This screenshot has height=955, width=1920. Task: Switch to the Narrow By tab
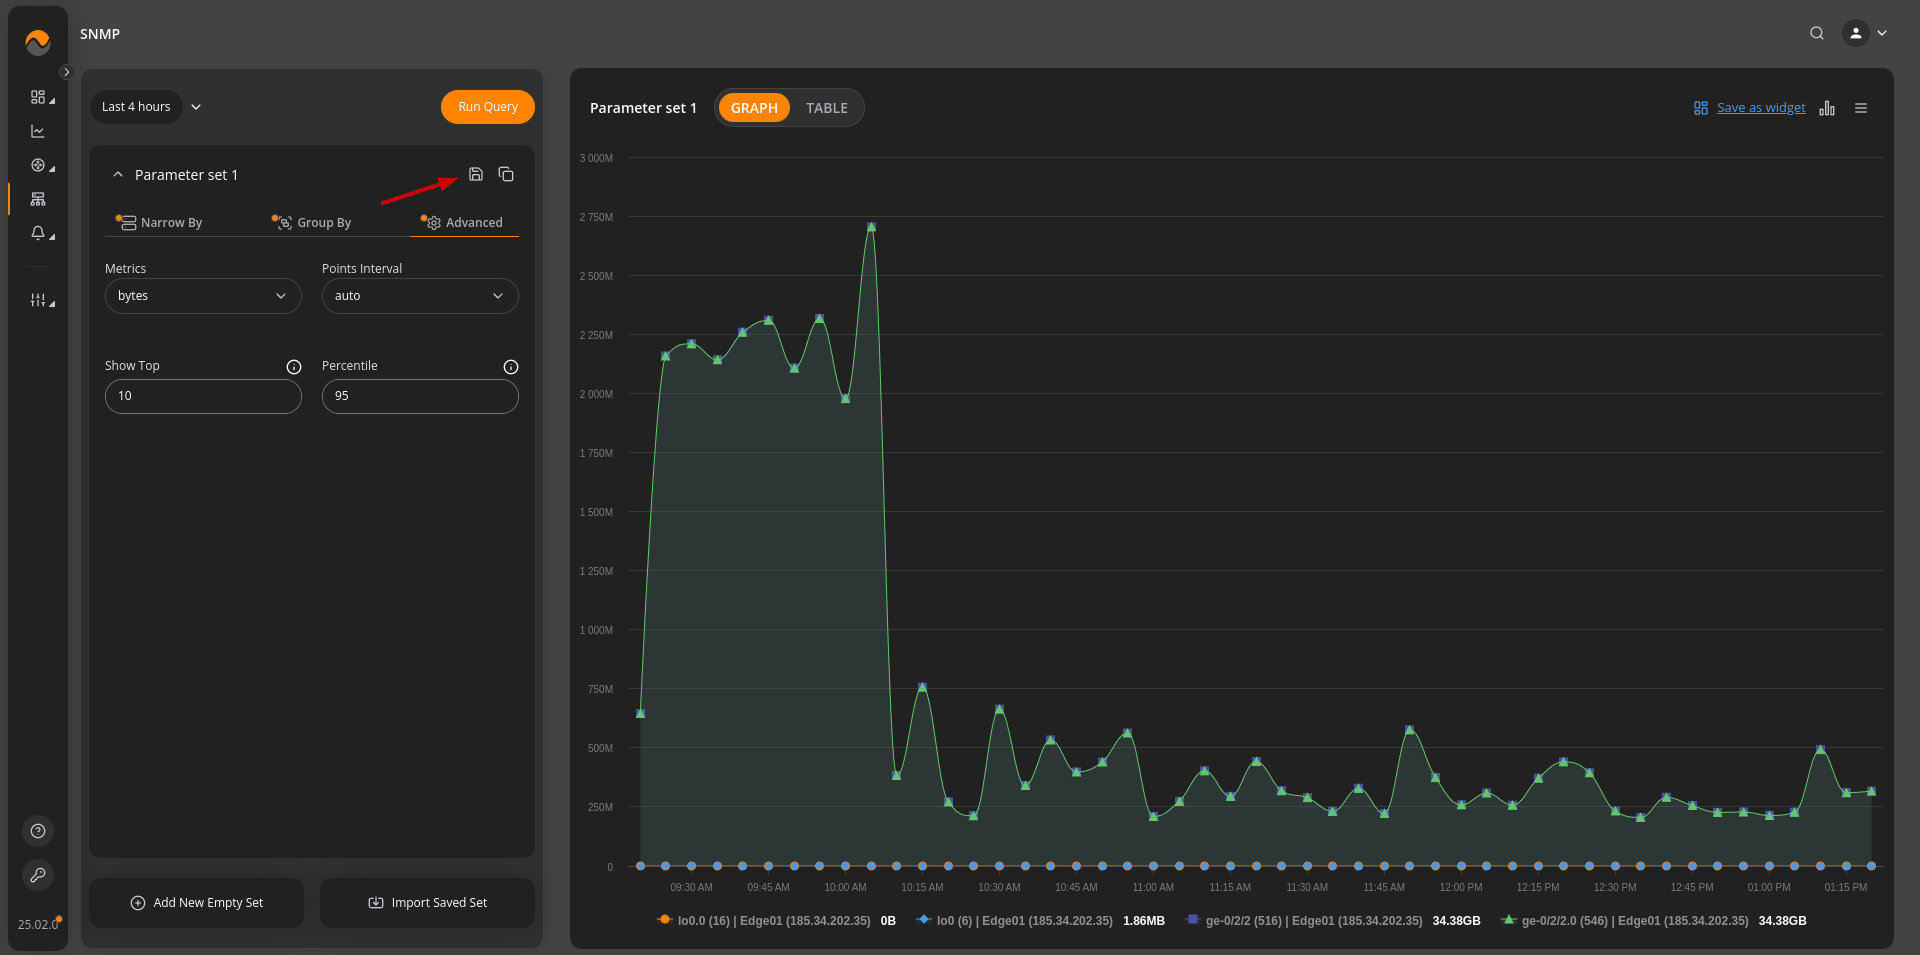tap(160, 222)
